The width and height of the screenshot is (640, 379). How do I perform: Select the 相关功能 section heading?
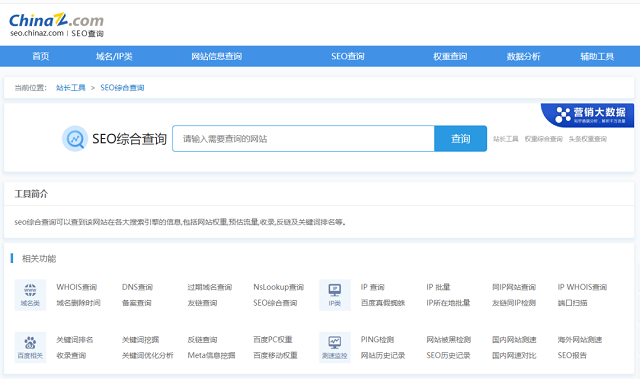39,259
